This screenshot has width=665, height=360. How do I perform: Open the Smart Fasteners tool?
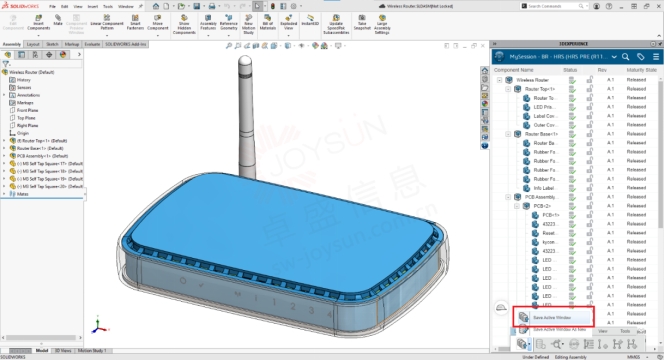click(135, 22)
